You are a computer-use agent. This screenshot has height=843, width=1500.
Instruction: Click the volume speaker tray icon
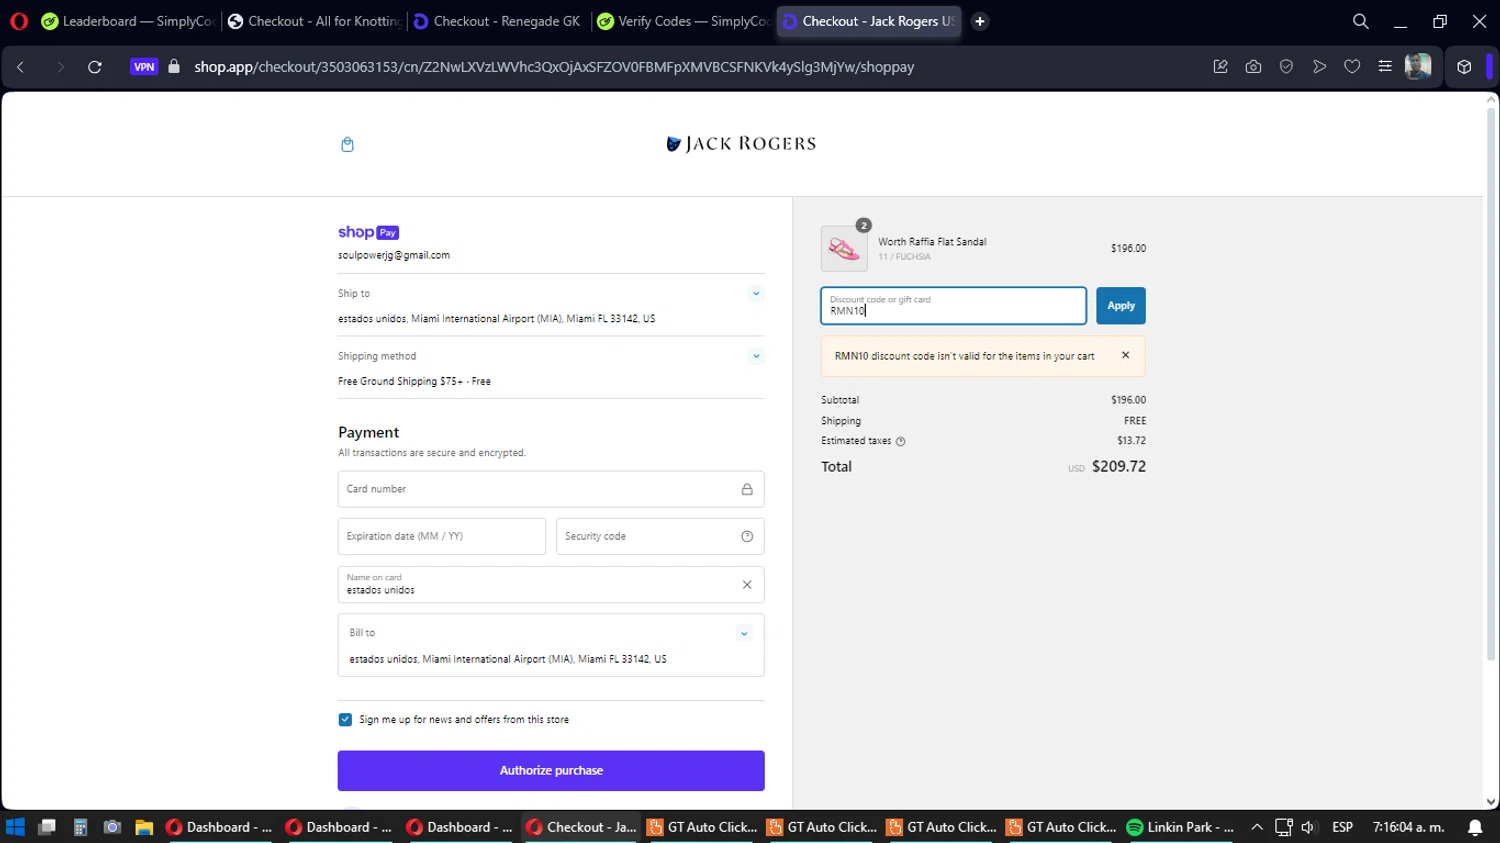(x=1308, y=827)
